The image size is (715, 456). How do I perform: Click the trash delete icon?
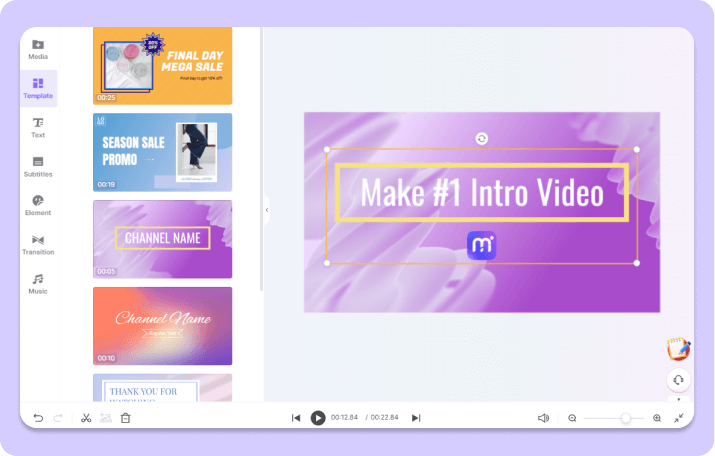pyautogui.click(x=125, y=418)
